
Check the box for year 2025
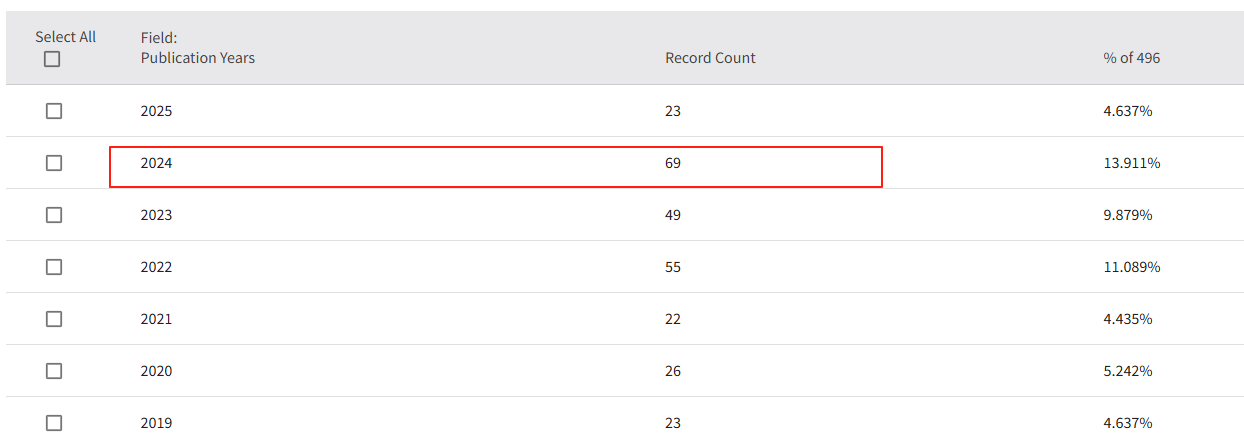click(54, 111)
